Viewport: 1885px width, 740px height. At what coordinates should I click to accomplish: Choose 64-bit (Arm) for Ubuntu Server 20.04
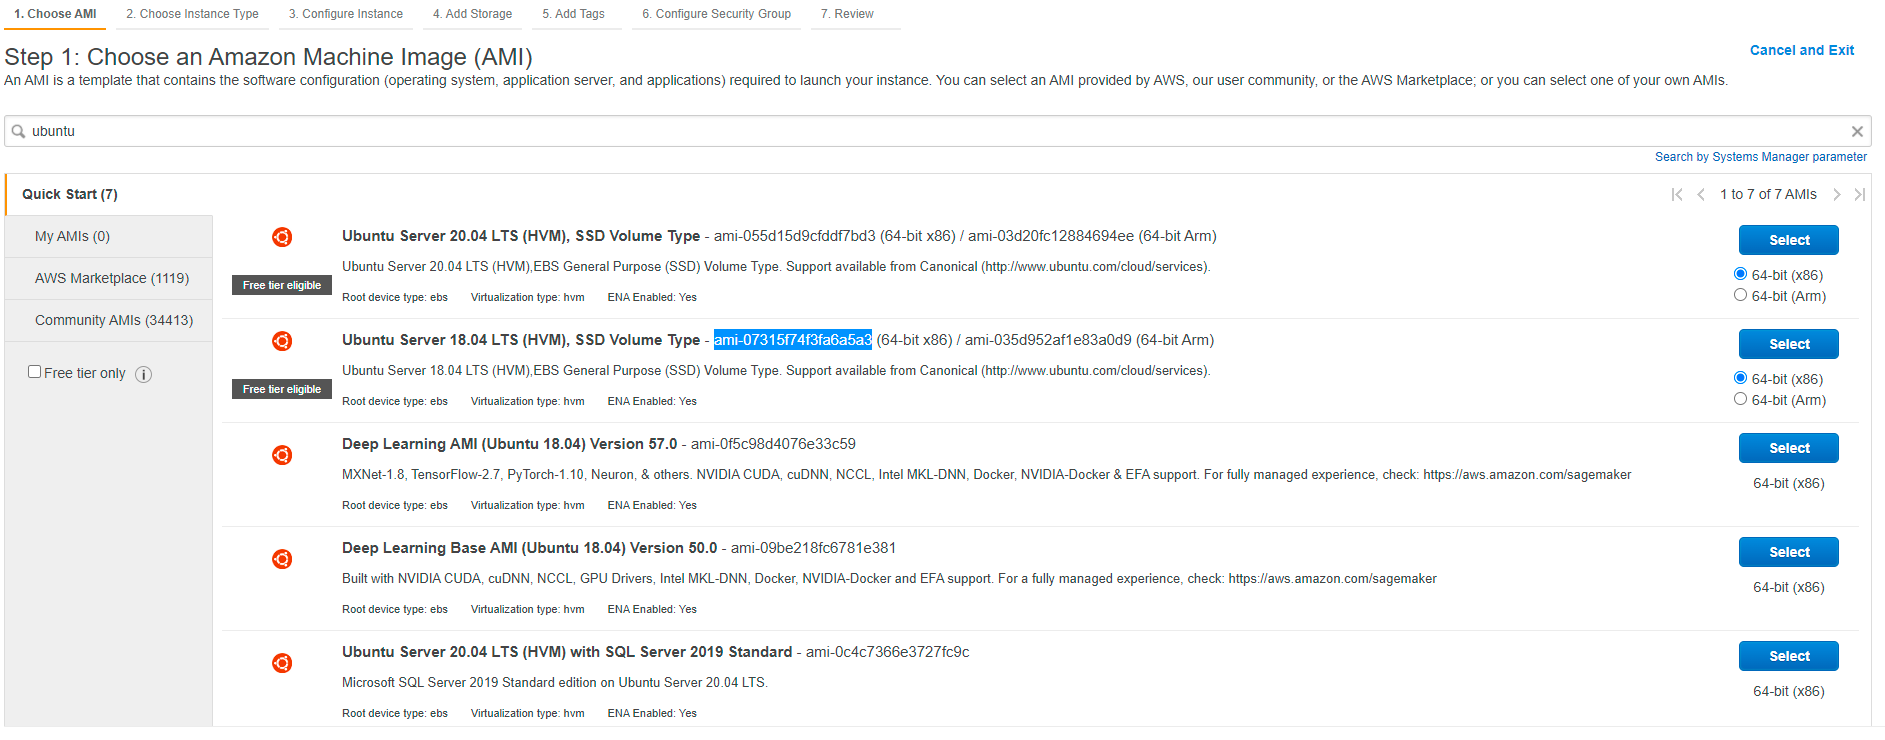point(1740,295)
